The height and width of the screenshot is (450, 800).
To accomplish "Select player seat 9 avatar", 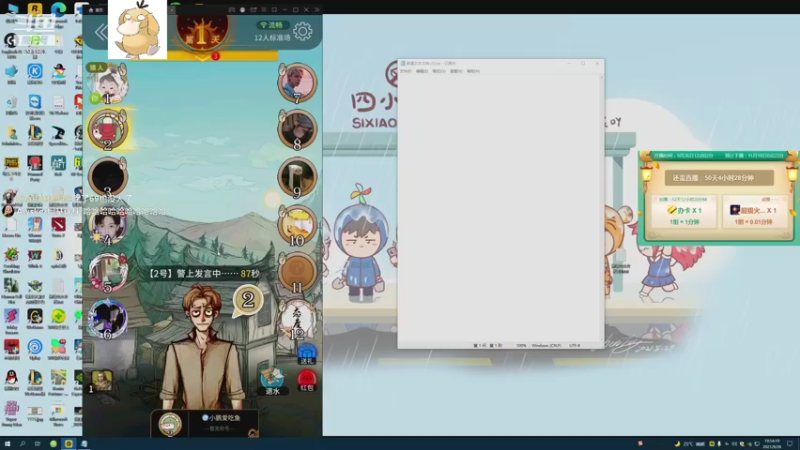I will click(297, 177).
